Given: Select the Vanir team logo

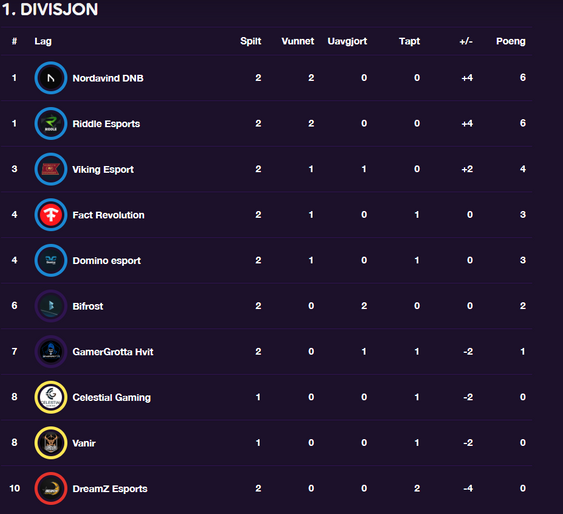Looking at the screenshot, I should (51, 443).
